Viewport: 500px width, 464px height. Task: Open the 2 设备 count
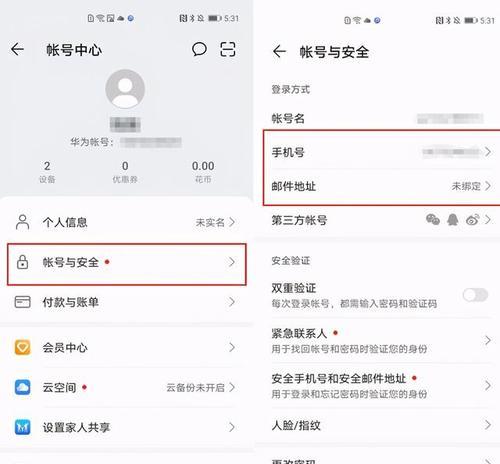tap(47, 172)
